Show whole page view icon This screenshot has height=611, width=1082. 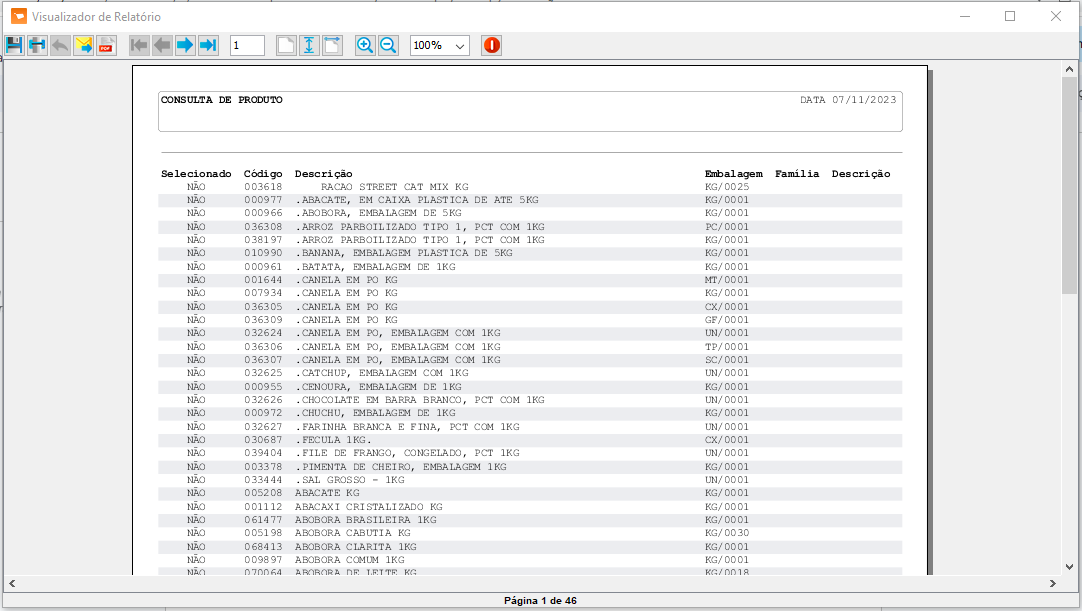click(287, 45)
